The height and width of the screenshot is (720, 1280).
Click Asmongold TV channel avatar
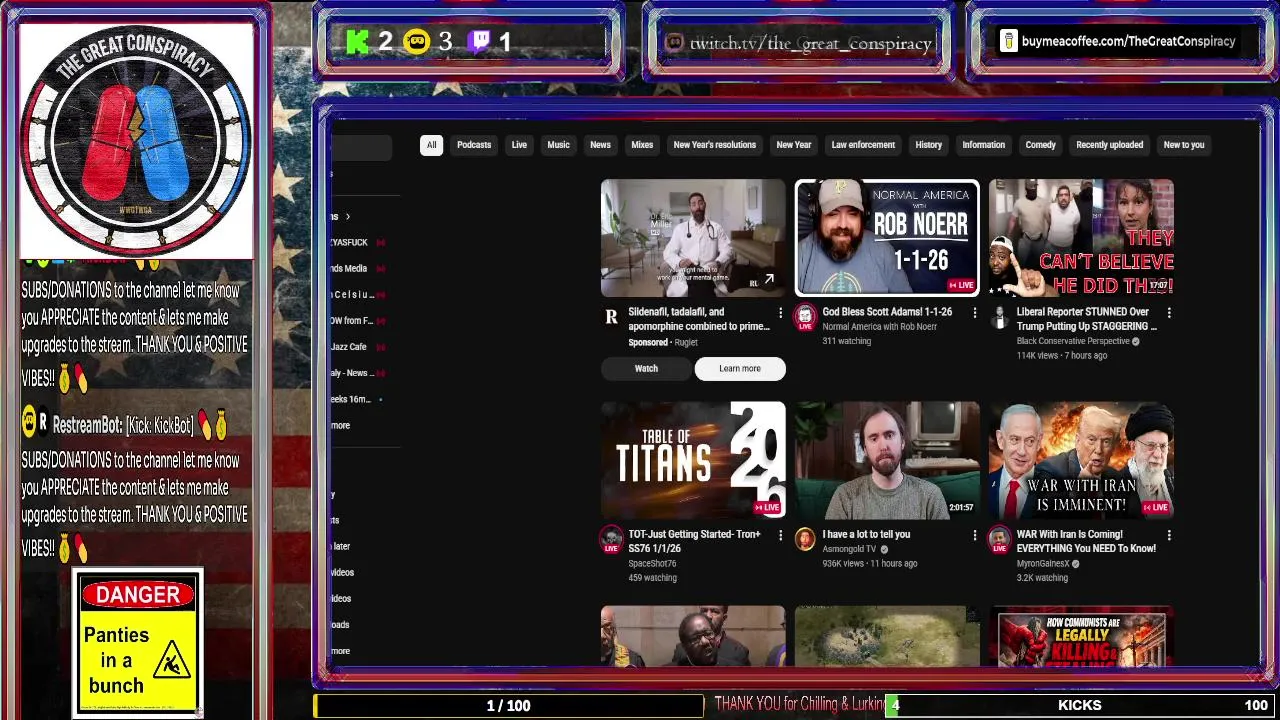[x=805, y=540]
